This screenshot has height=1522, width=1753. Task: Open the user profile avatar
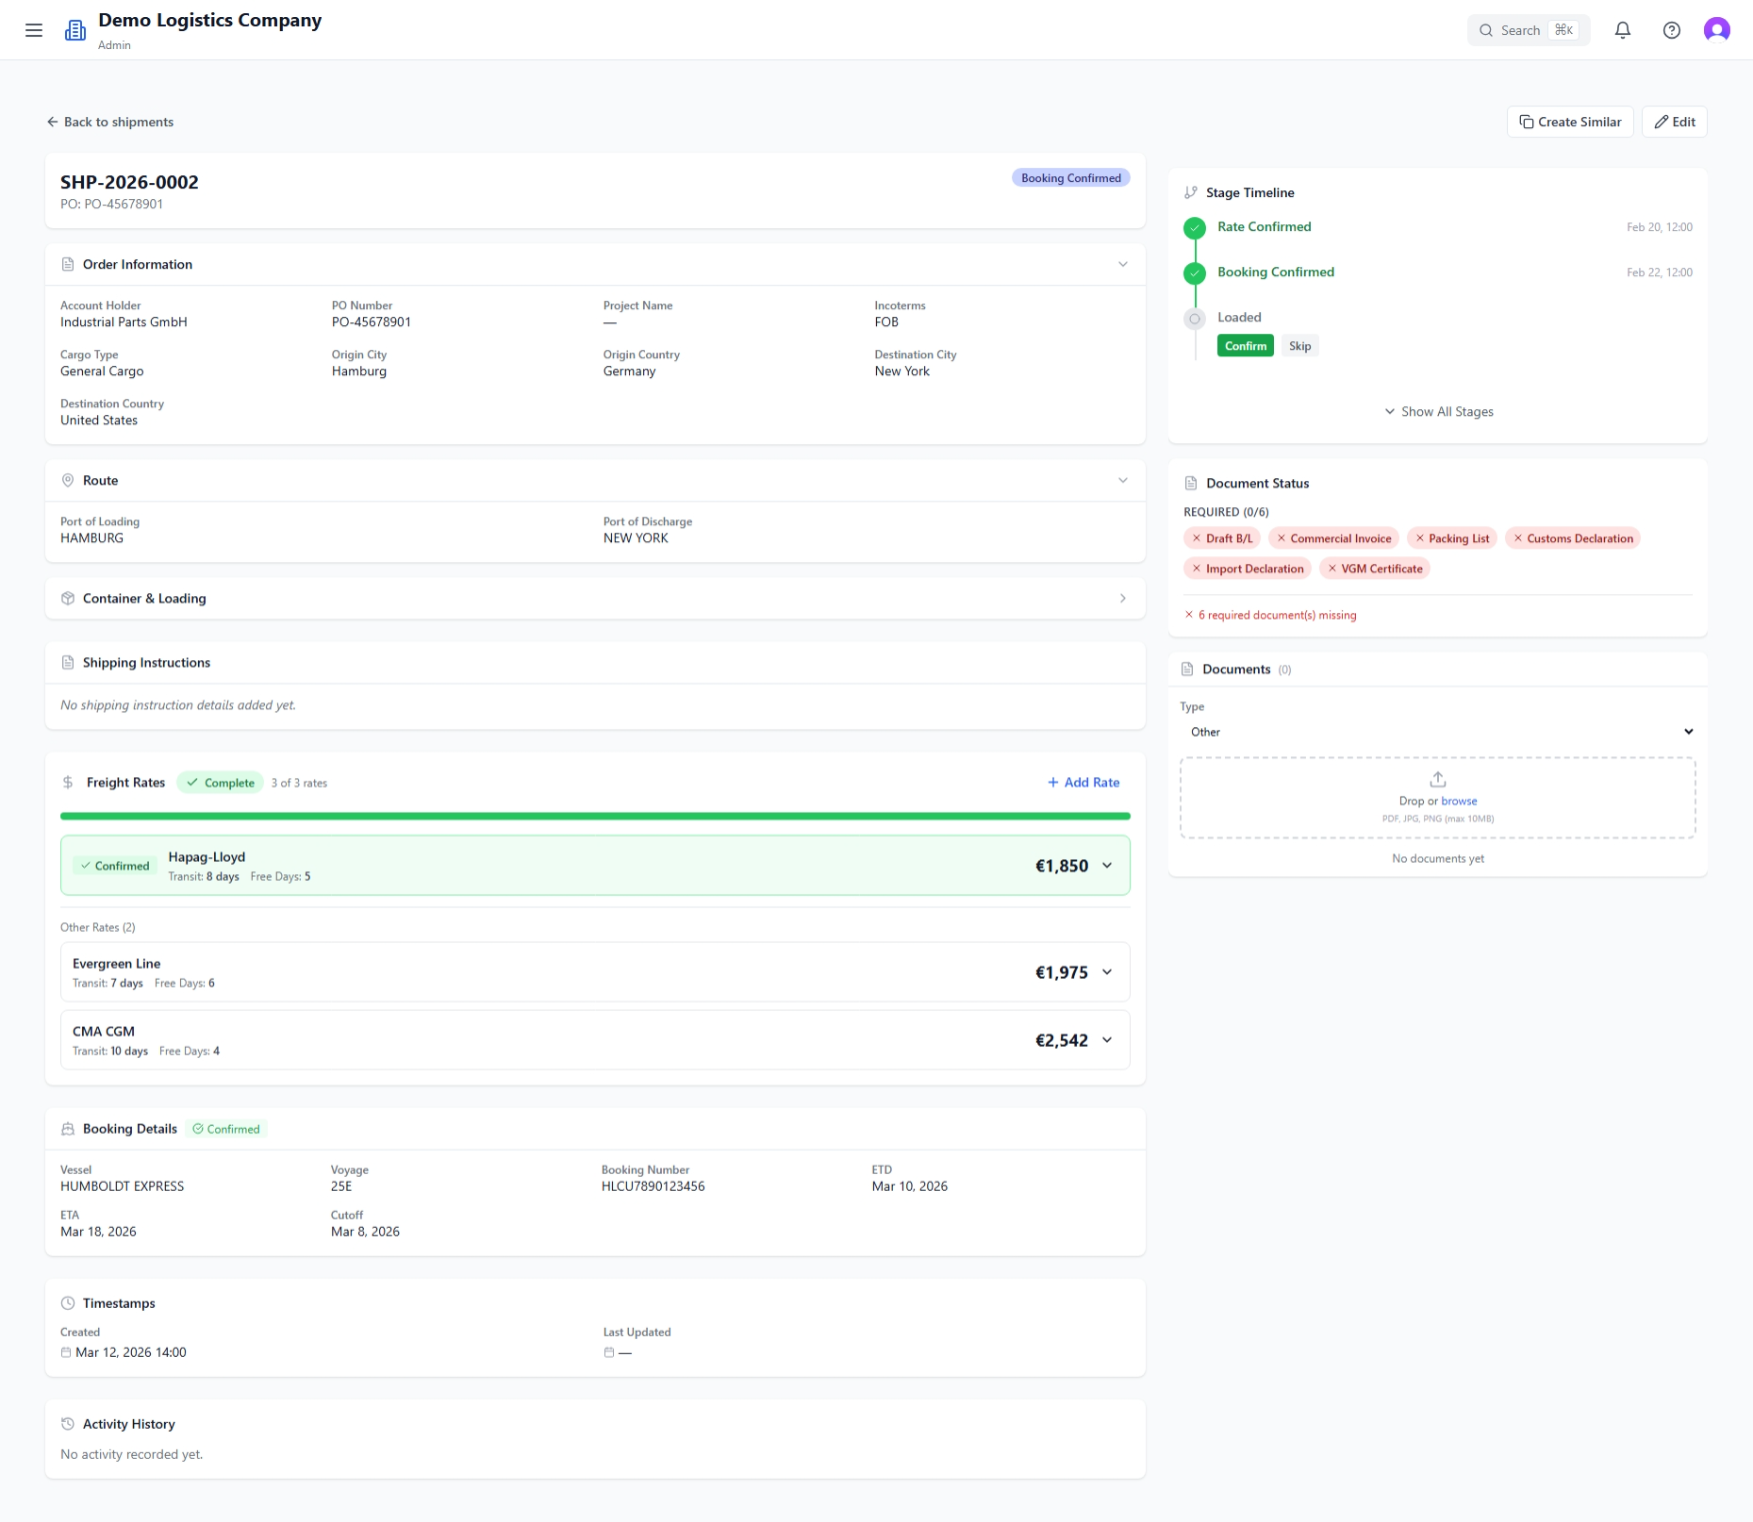(1716, 30)
